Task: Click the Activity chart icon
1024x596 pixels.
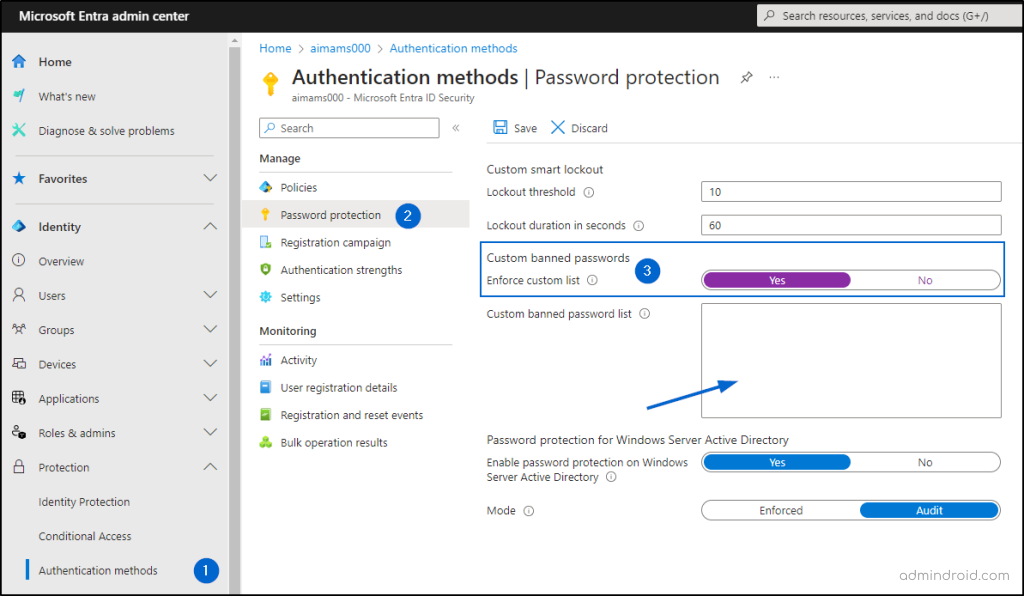Action: click(x=266, y=360)
